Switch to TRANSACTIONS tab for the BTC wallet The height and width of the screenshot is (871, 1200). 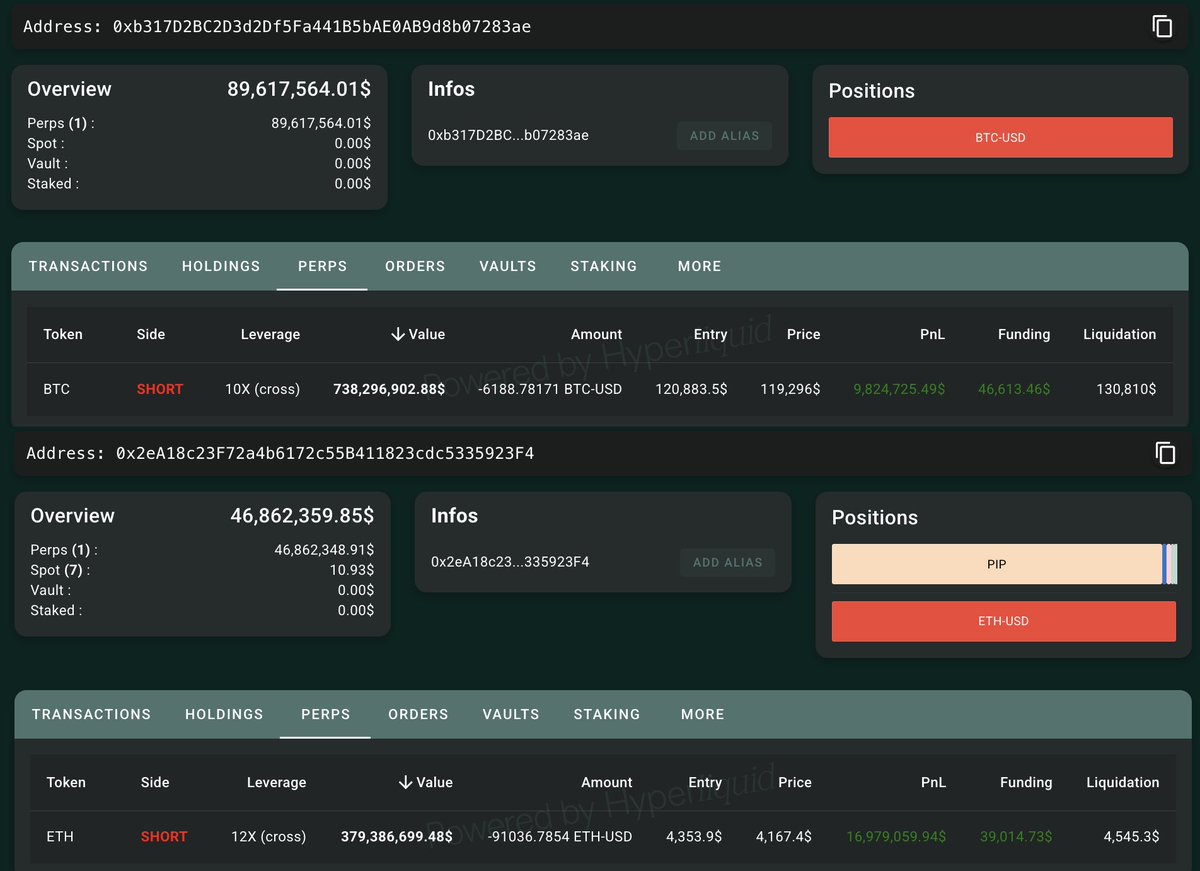[x=88, y=266]
